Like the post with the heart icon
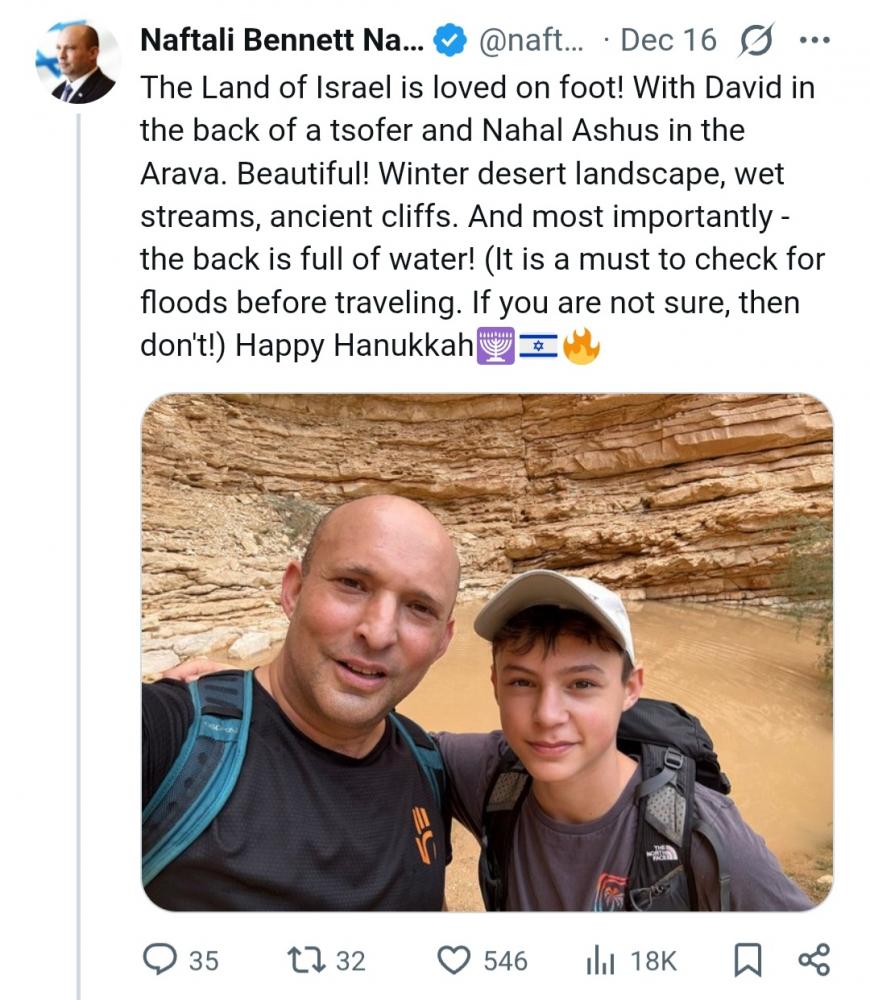 455,961
